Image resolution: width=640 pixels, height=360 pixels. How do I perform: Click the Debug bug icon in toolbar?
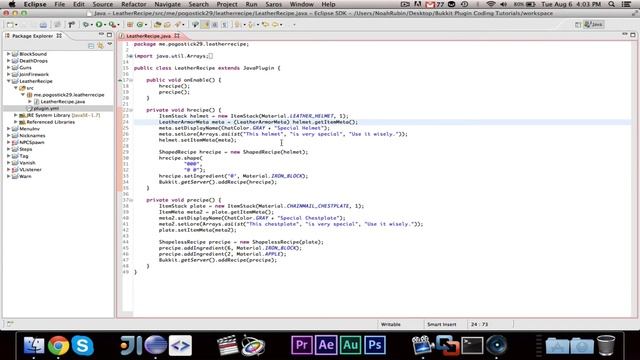[x=86, y=24]
